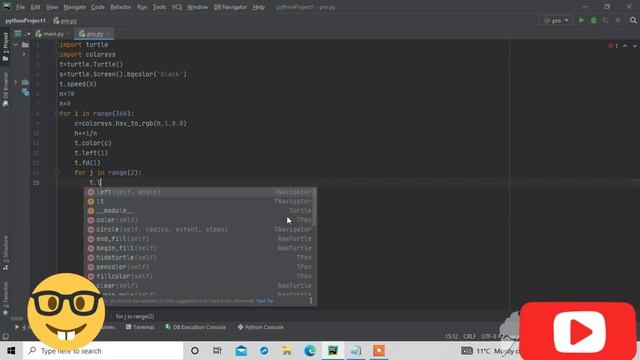
Task: Select 'begin_fill(self)' completion suggestion
Action: [200, 248]
